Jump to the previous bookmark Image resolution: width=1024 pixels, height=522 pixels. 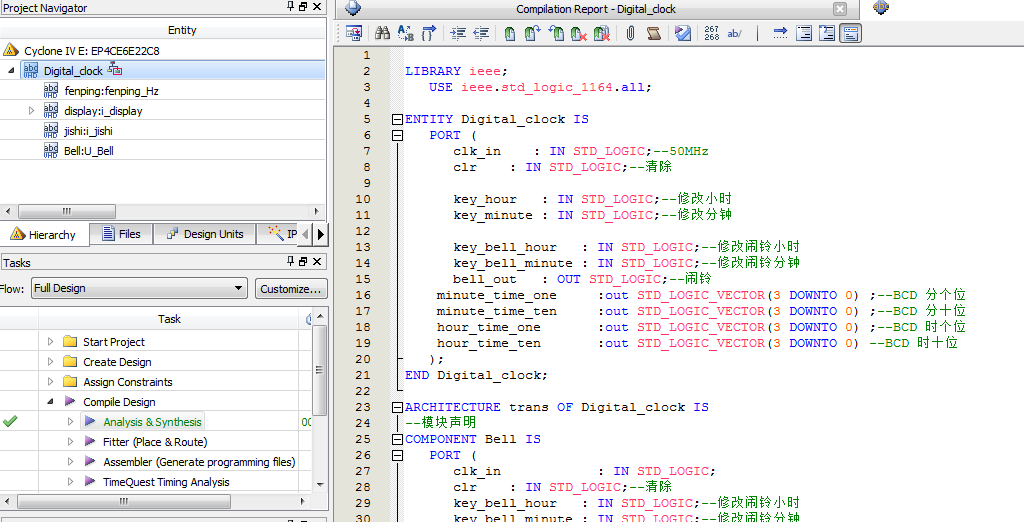(x=556, y=33)
